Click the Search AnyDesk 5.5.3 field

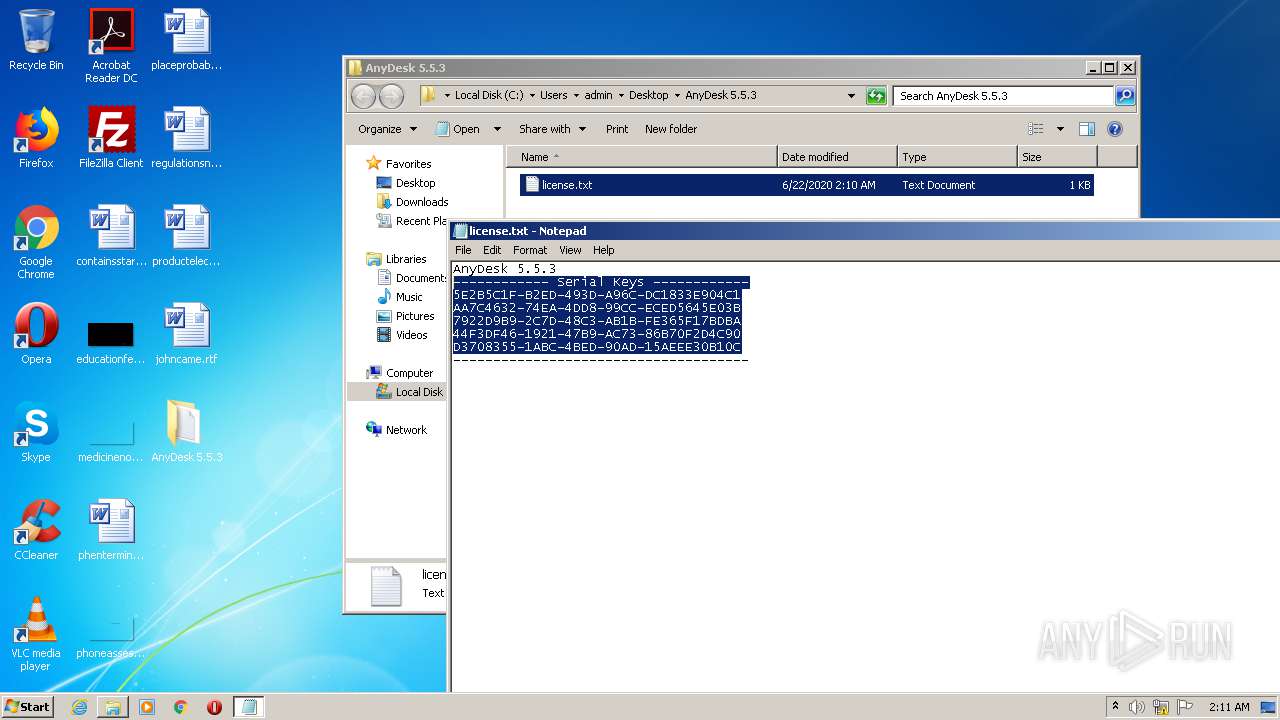click(x=1003, y=96)
